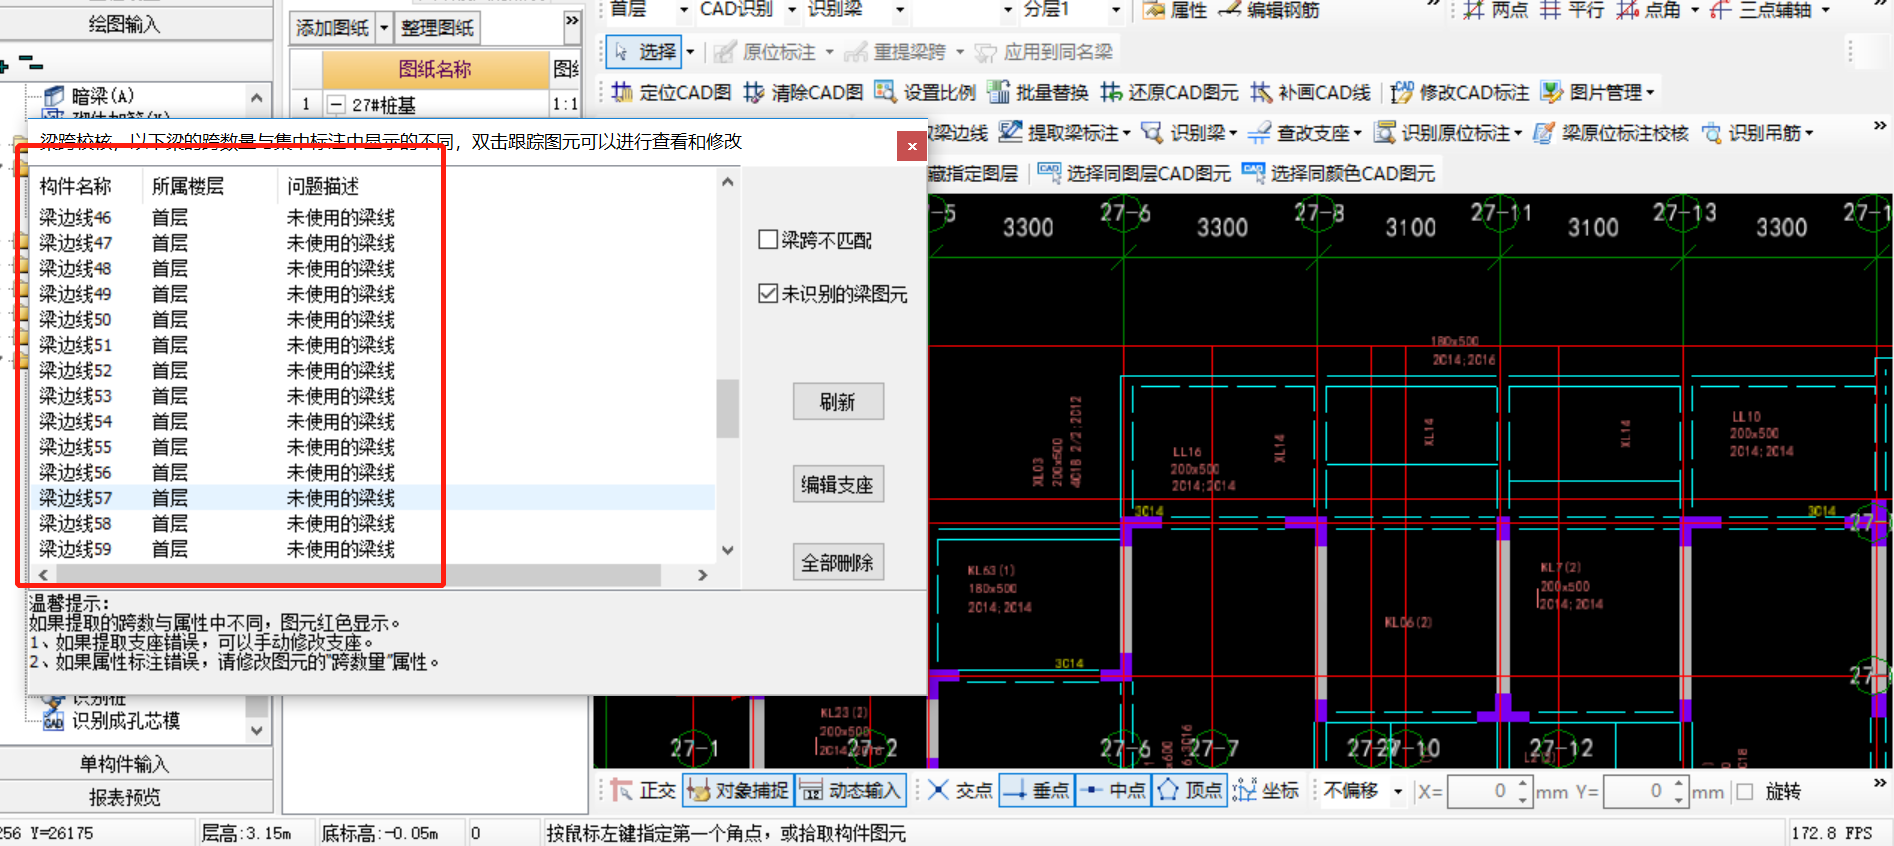1894x846 pixels.
Task: Open the 不偏移 offset dropdown
Action: (1398, 791)
